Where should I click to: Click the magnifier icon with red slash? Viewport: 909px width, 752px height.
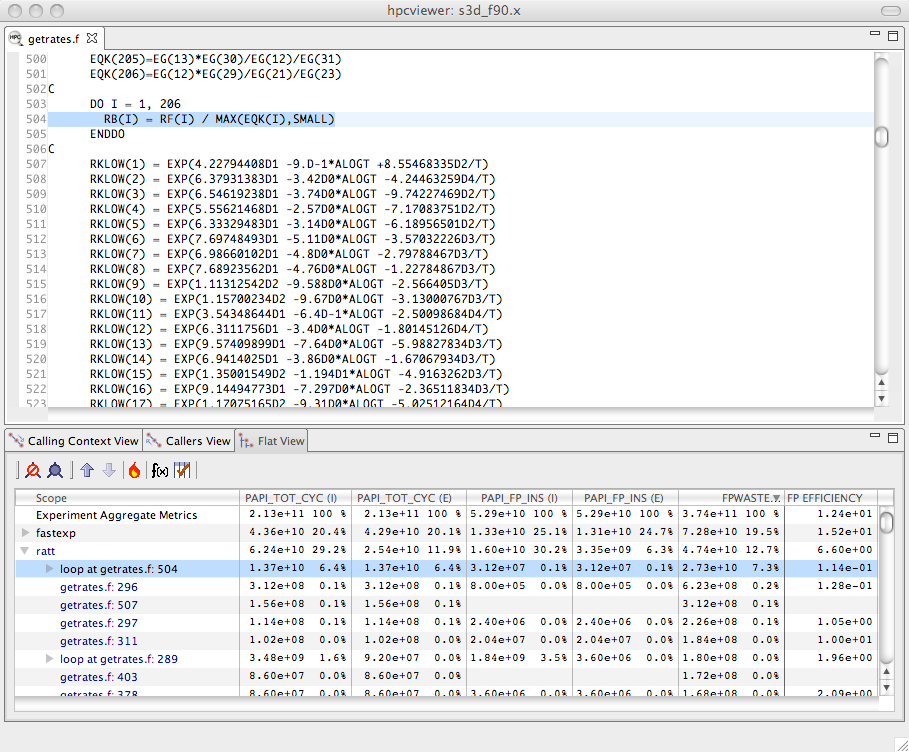32,470
